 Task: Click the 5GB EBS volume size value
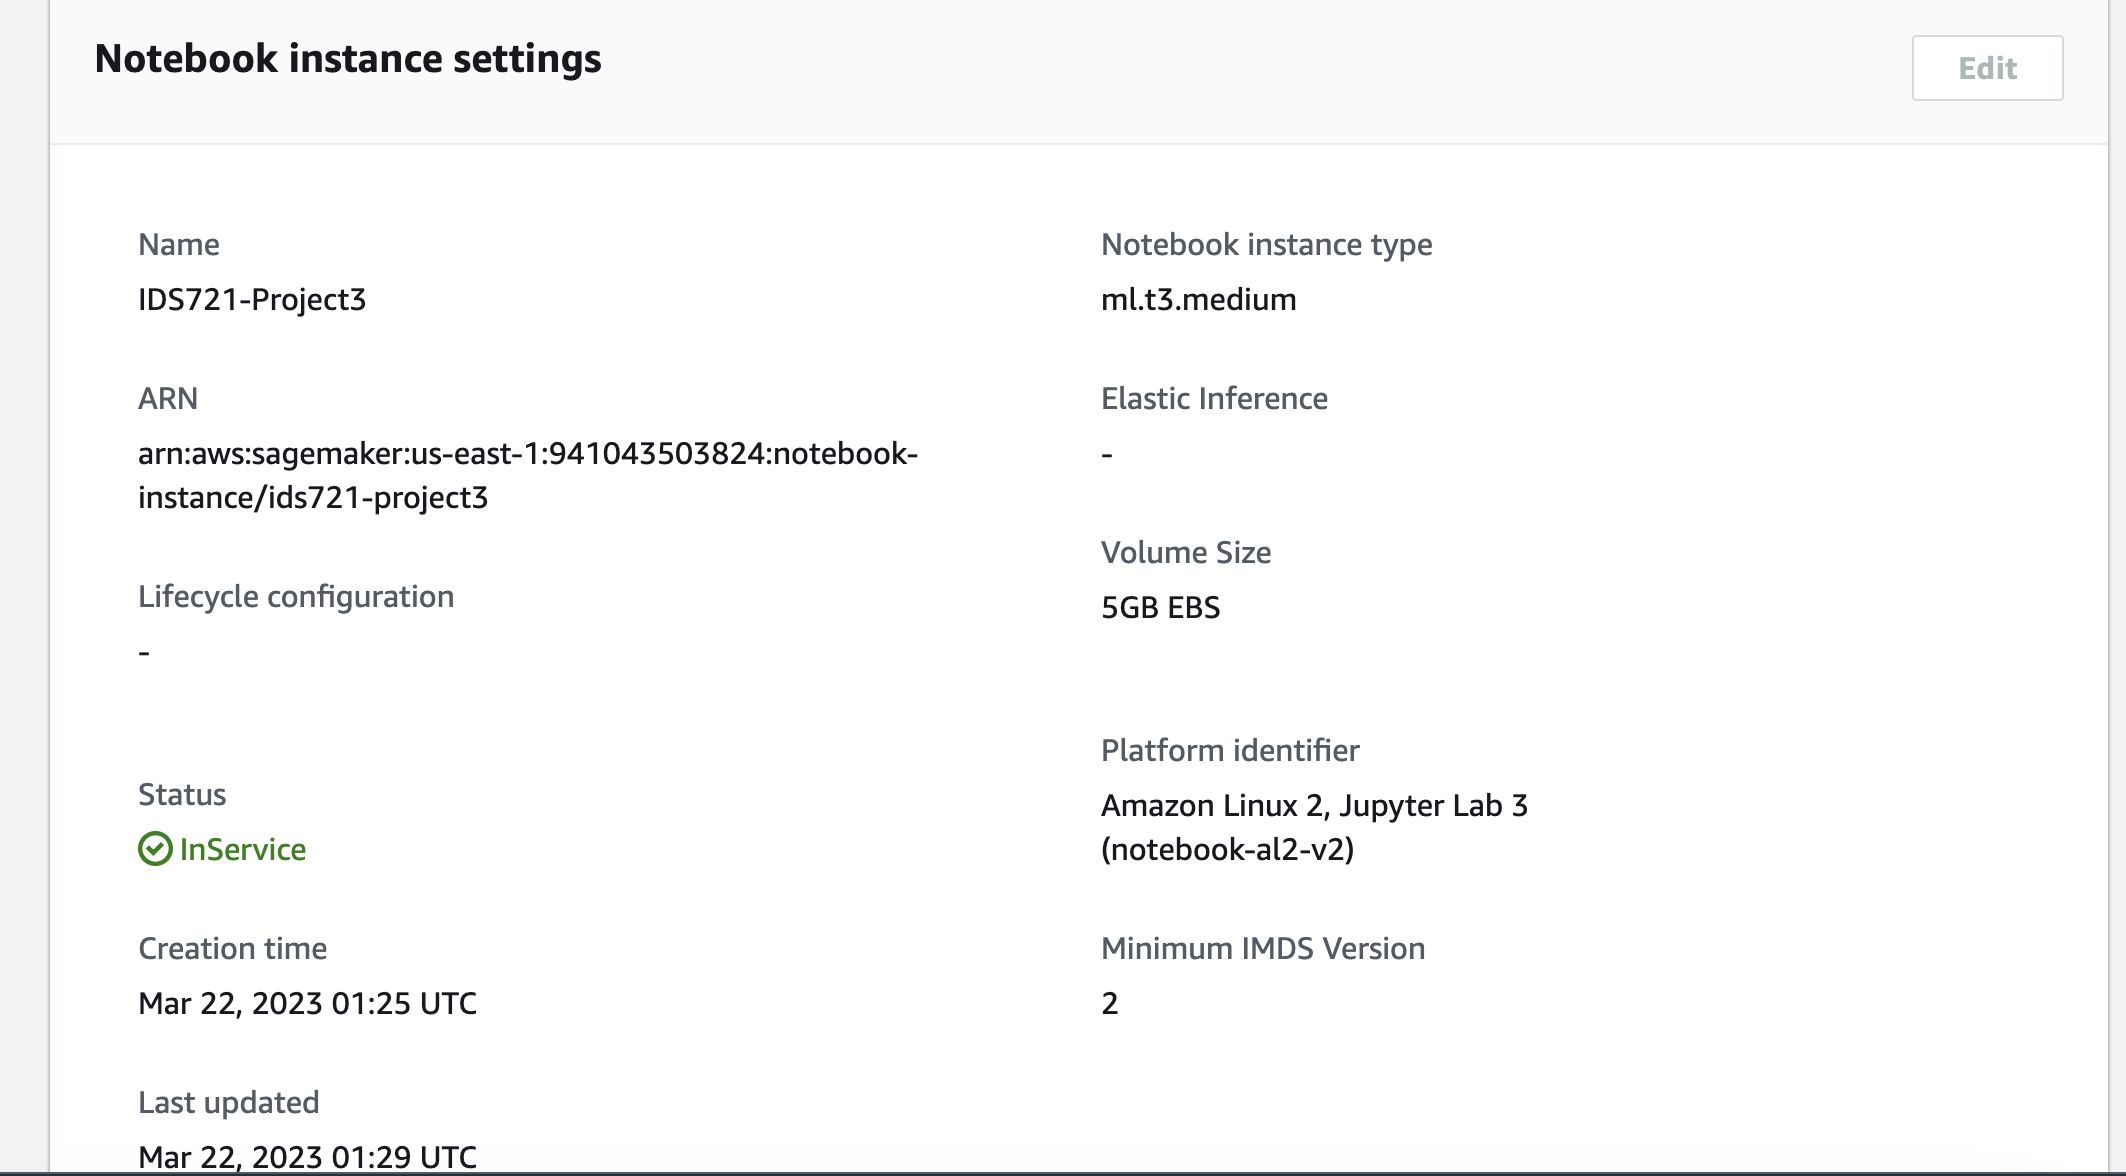pyautogui.click(x=1160, y=608)
